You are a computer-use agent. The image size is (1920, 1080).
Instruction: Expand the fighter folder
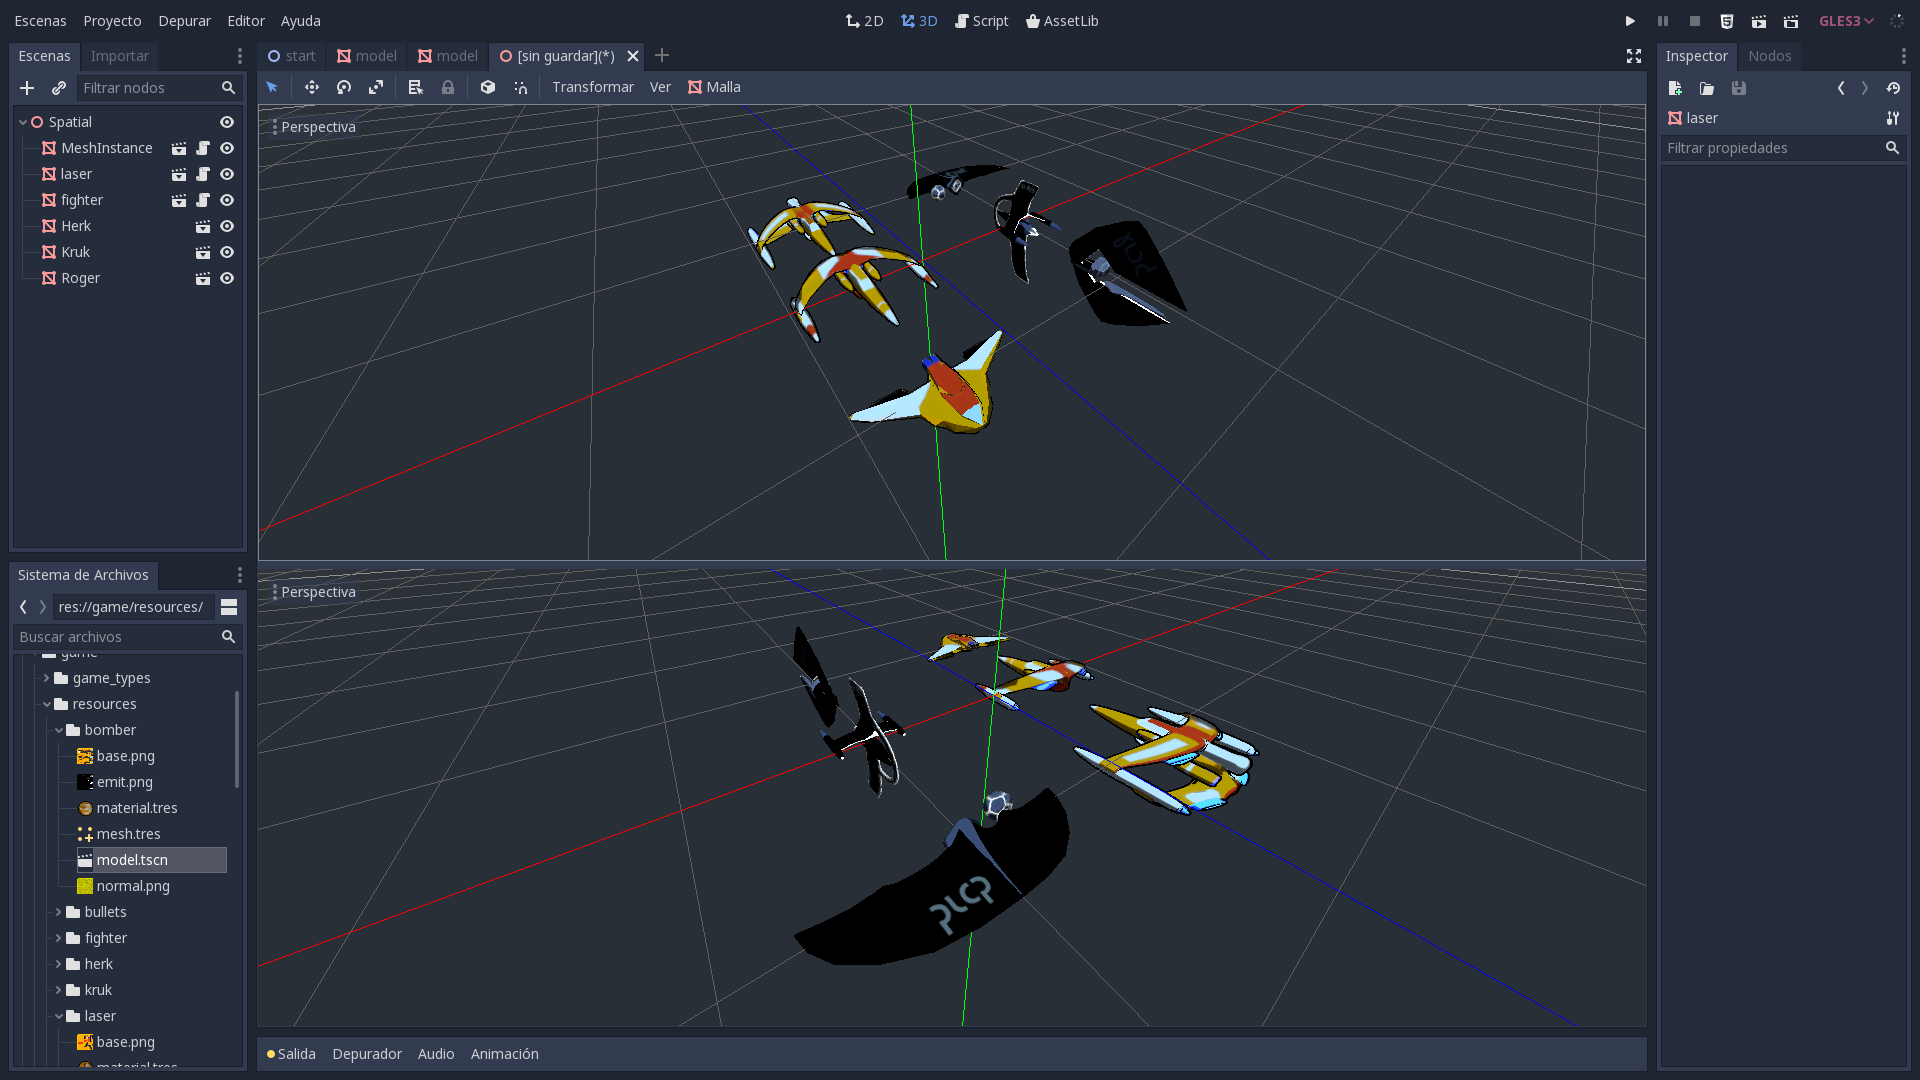tap(58, 938)
